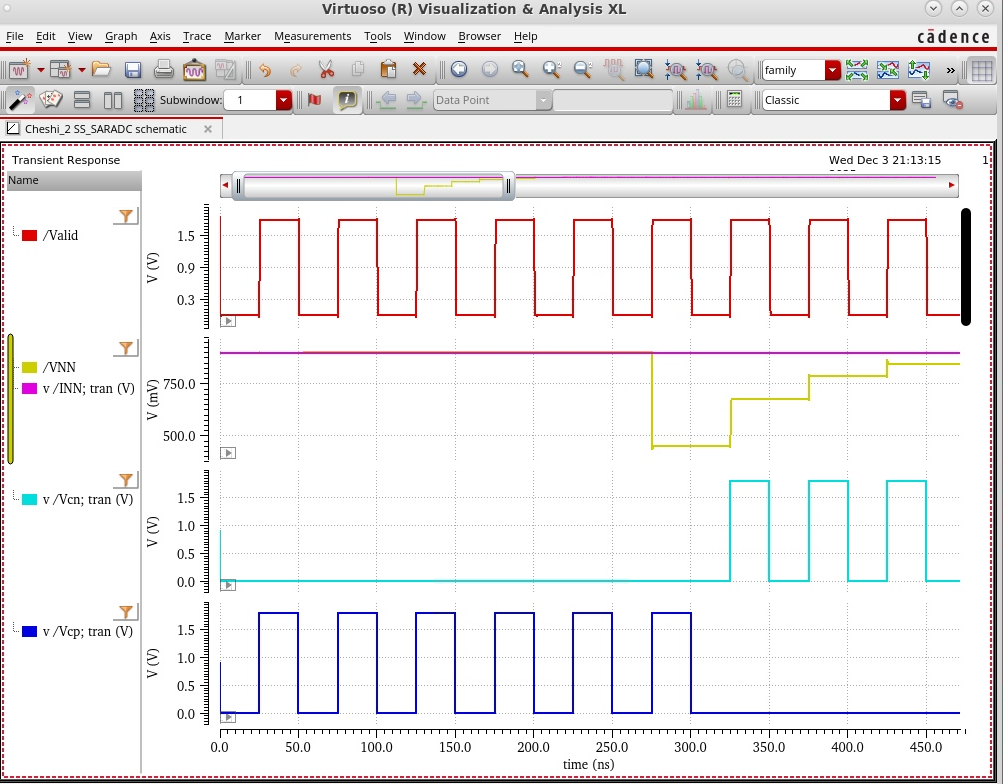1003x784 pixels.
Task: Open the Classic workspace dropdown
Action: [x=897, y=100]
